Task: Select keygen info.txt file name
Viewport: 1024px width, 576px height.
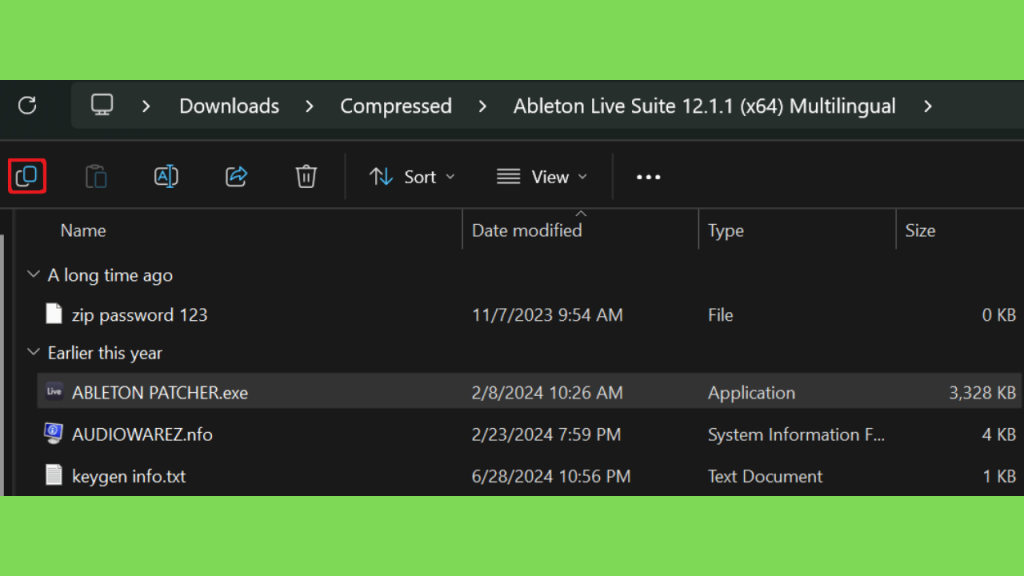Action: [129, 476]
